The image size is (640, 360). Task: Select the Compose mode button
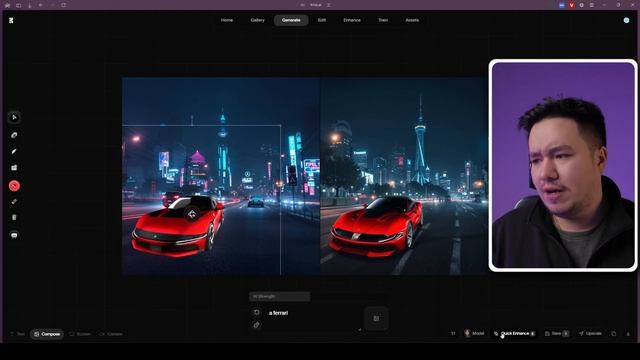tap(47, 334)
